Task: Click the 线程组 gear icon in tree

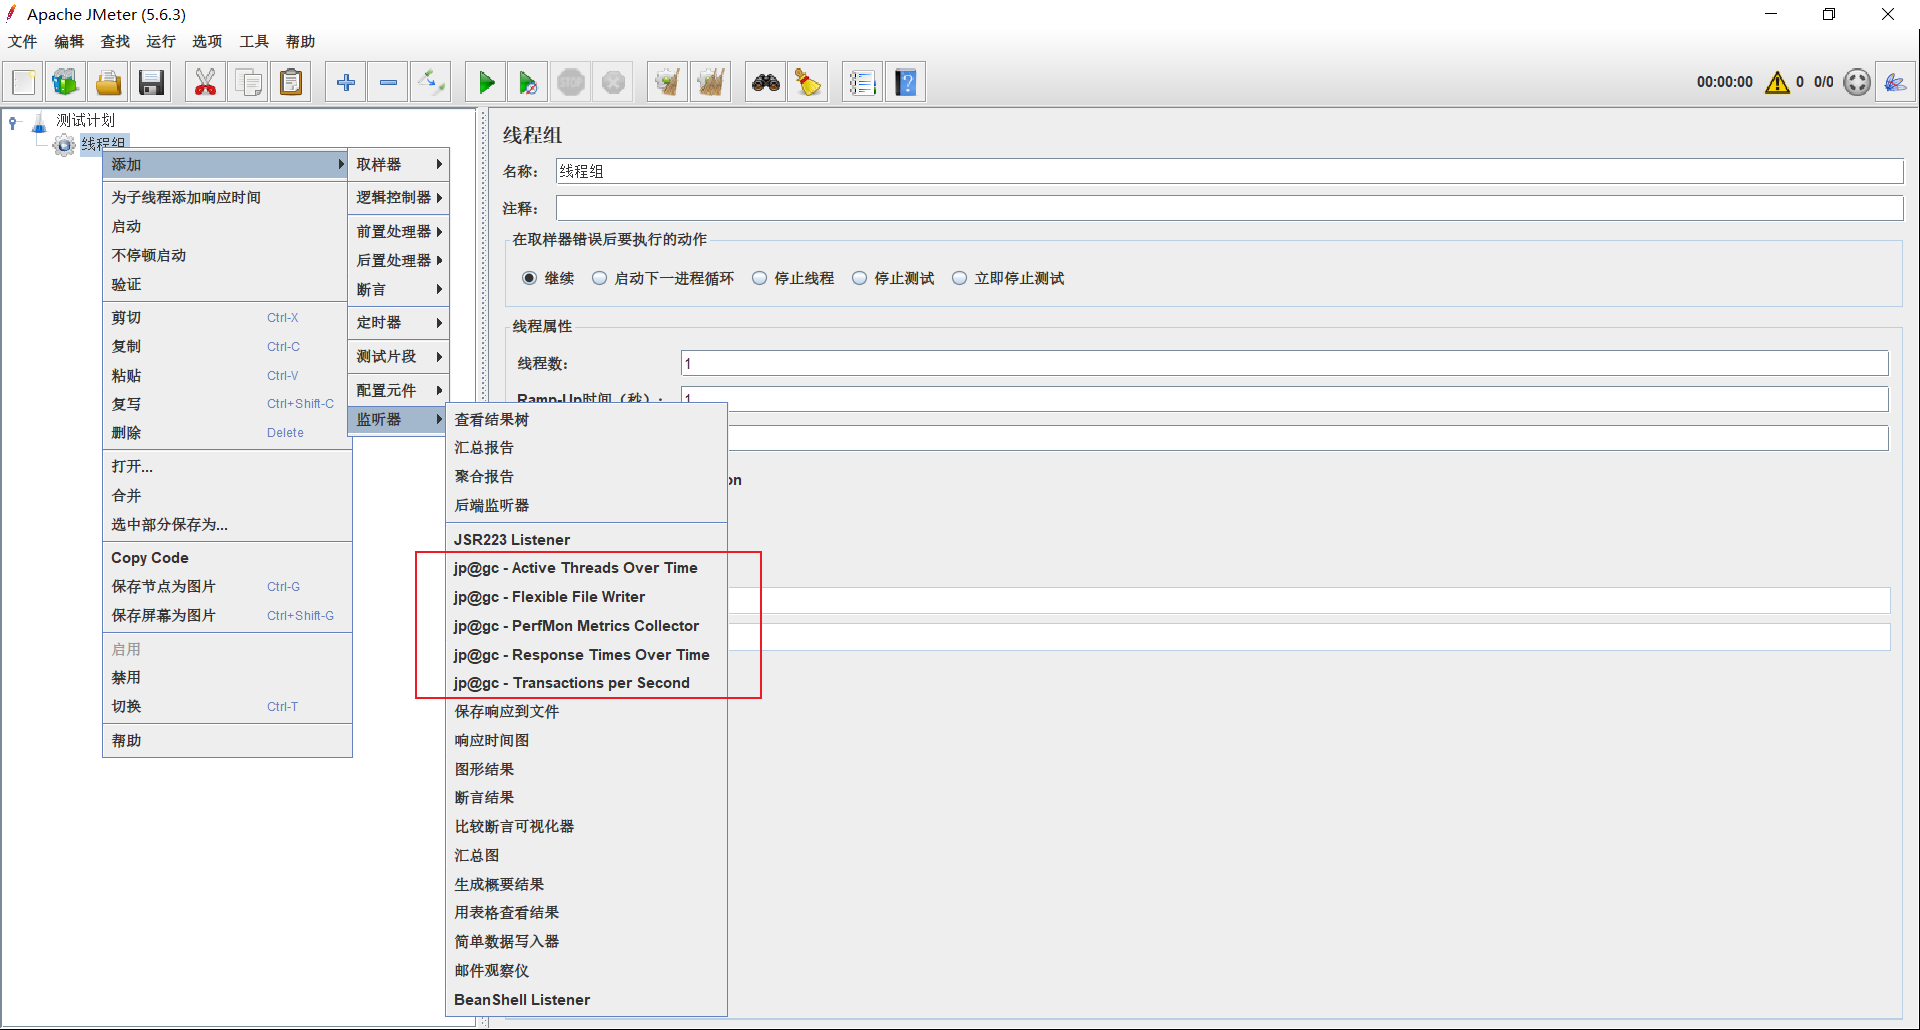Action: click(64, 146)
